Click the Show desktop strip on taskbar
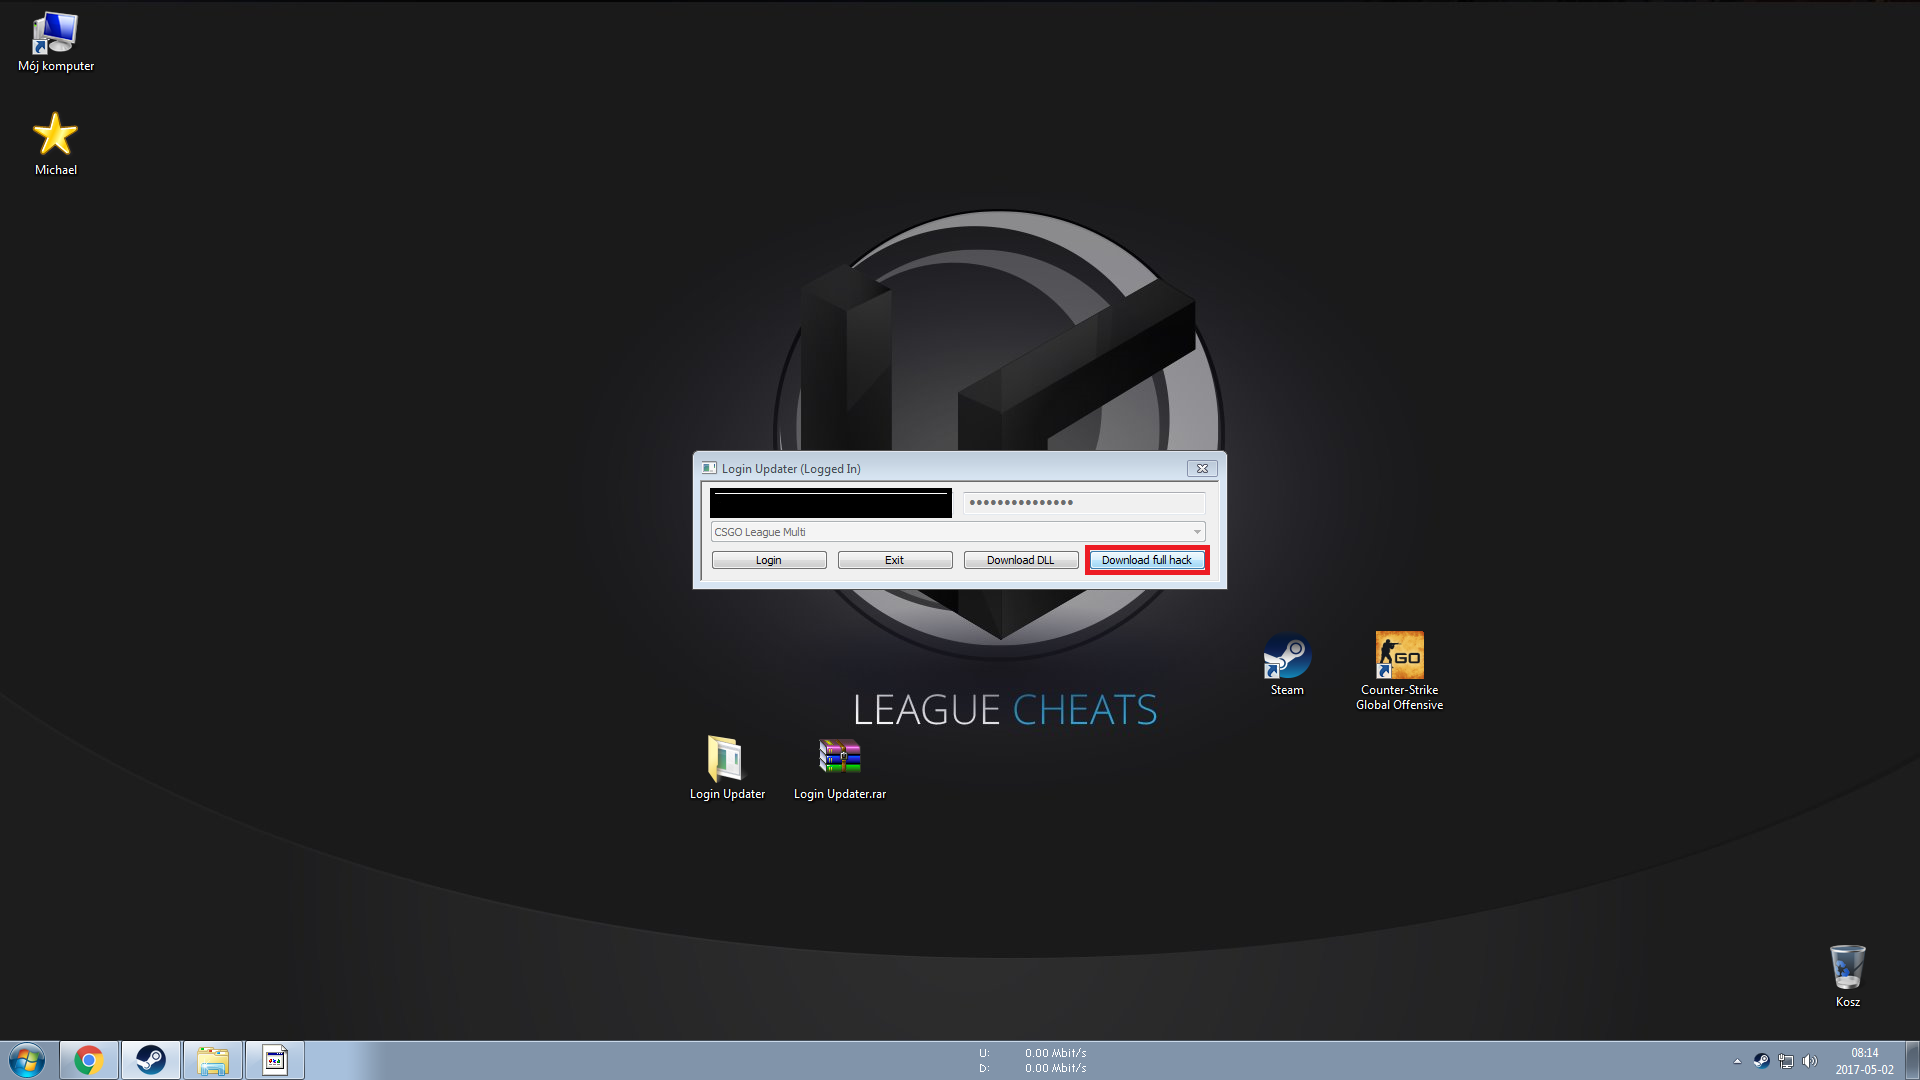This screenshot has height=1080, width=1920. (1912, 1061)
